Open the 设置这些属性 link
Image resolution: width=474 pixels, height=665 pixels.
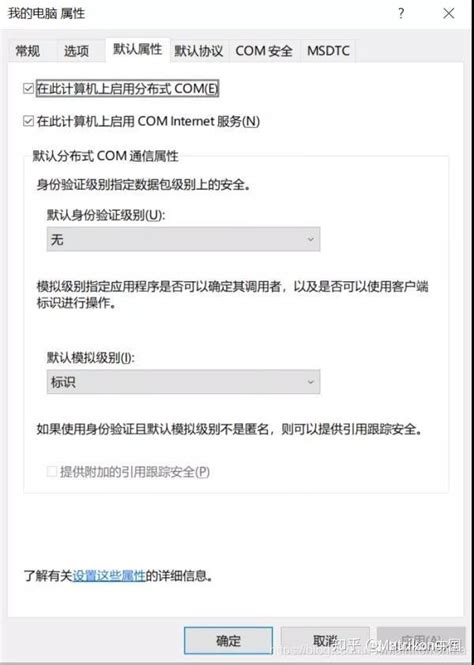pyautogui.click(x=109, y=576)
